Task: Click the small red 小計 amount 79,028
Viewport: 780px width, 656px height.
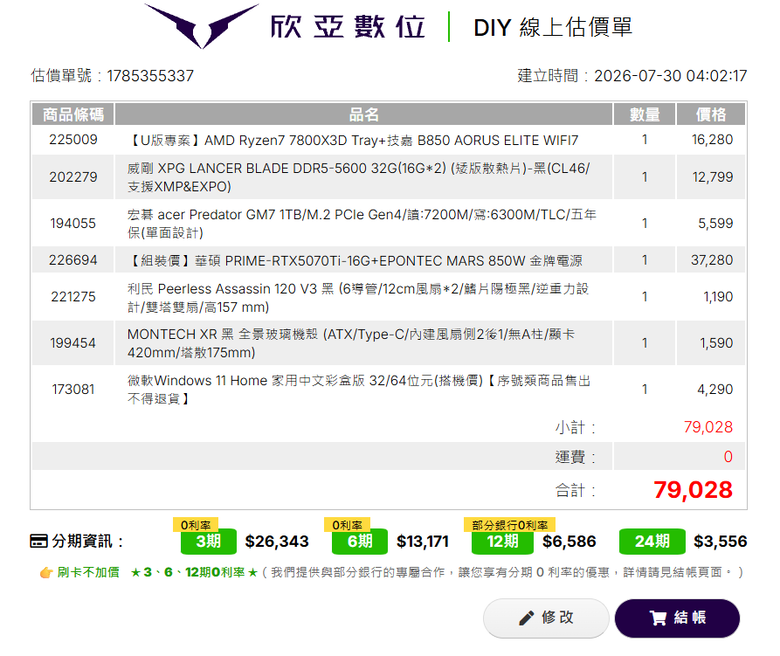Action: point(708,427)
